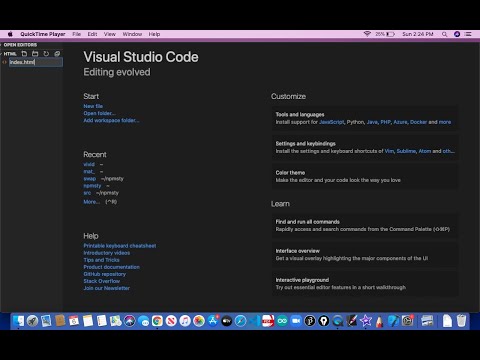Open News app from the dock
The width and height of the screenshot is (480, 360).
coord(171,321)
